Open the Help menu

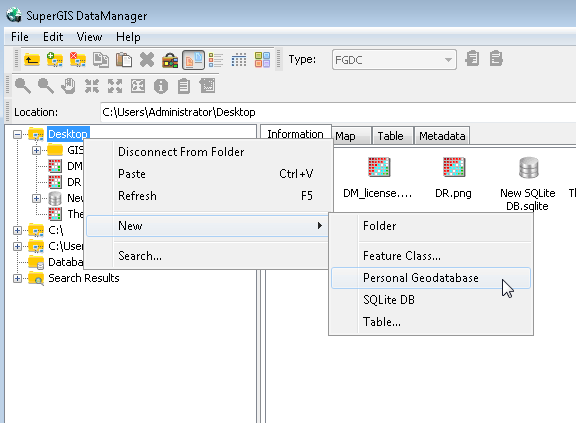pyautogui.click(x=128, y=37)
